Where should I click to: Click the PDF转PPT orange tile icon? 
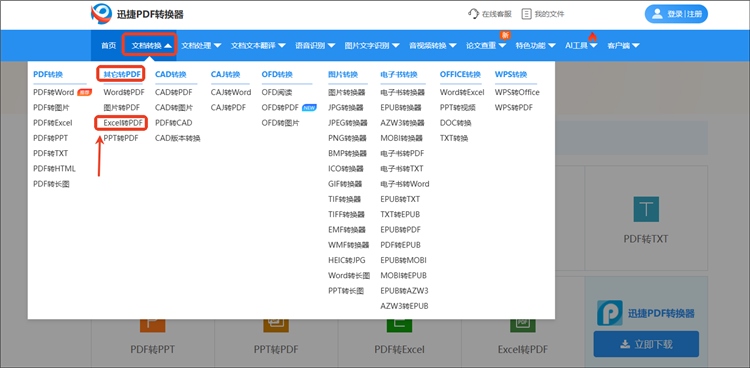(x=153, y=326)
